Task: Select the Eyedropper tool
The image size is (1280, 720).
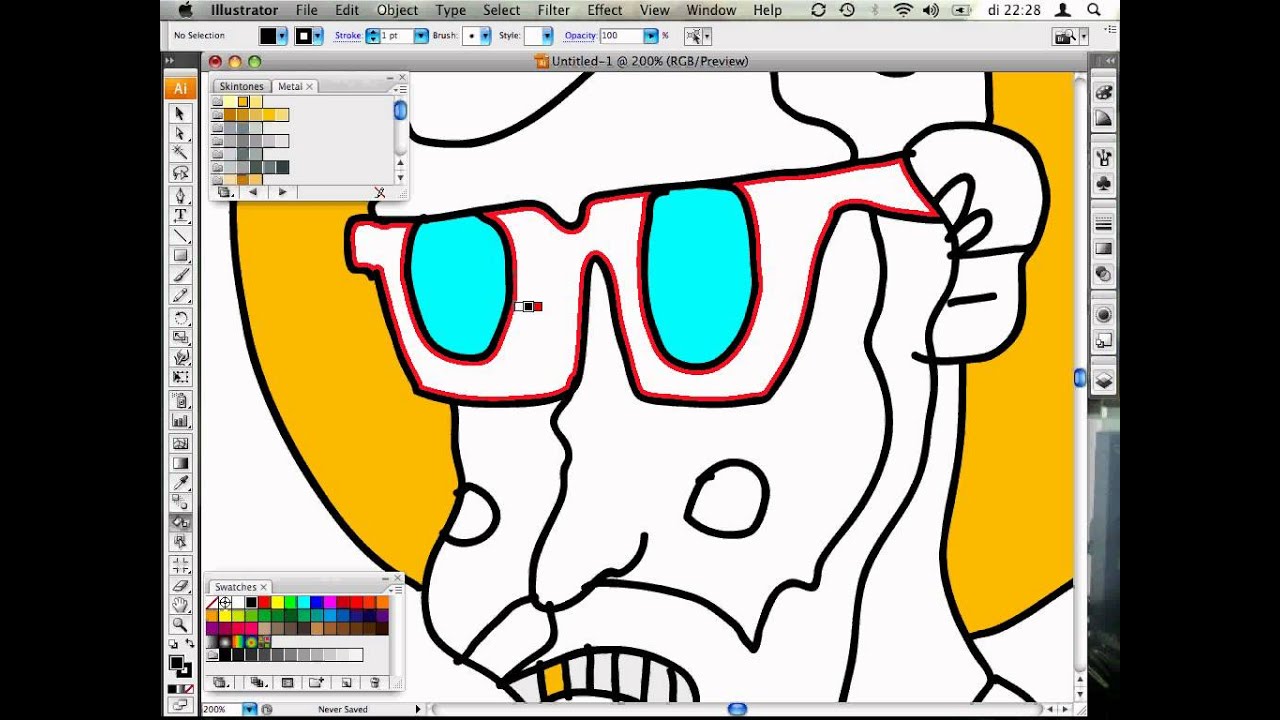Action: [x=181, y=483]
